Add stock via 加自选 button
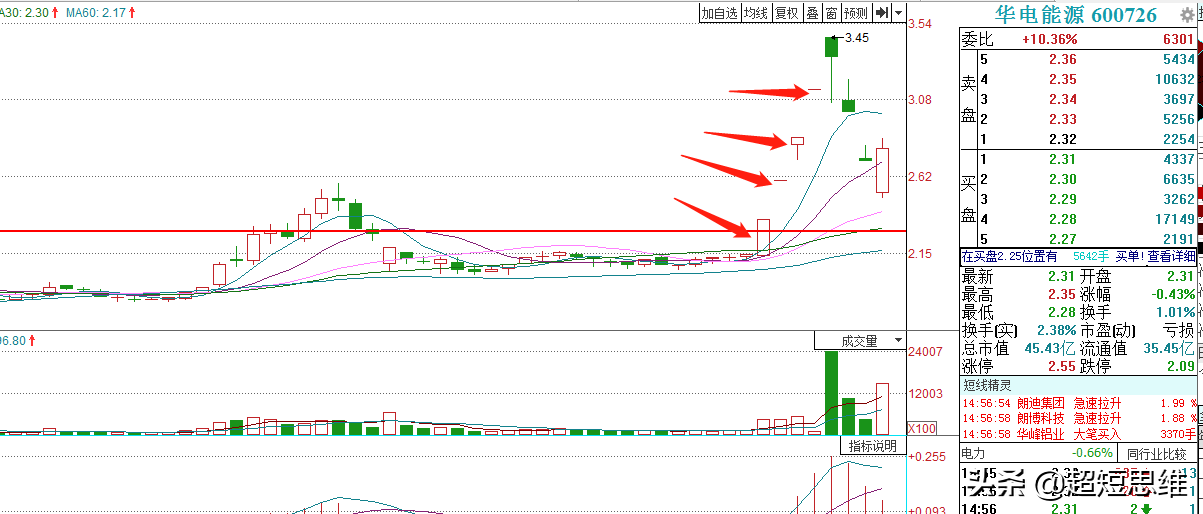Screen dimensions: 1203x514 [719, 12]
